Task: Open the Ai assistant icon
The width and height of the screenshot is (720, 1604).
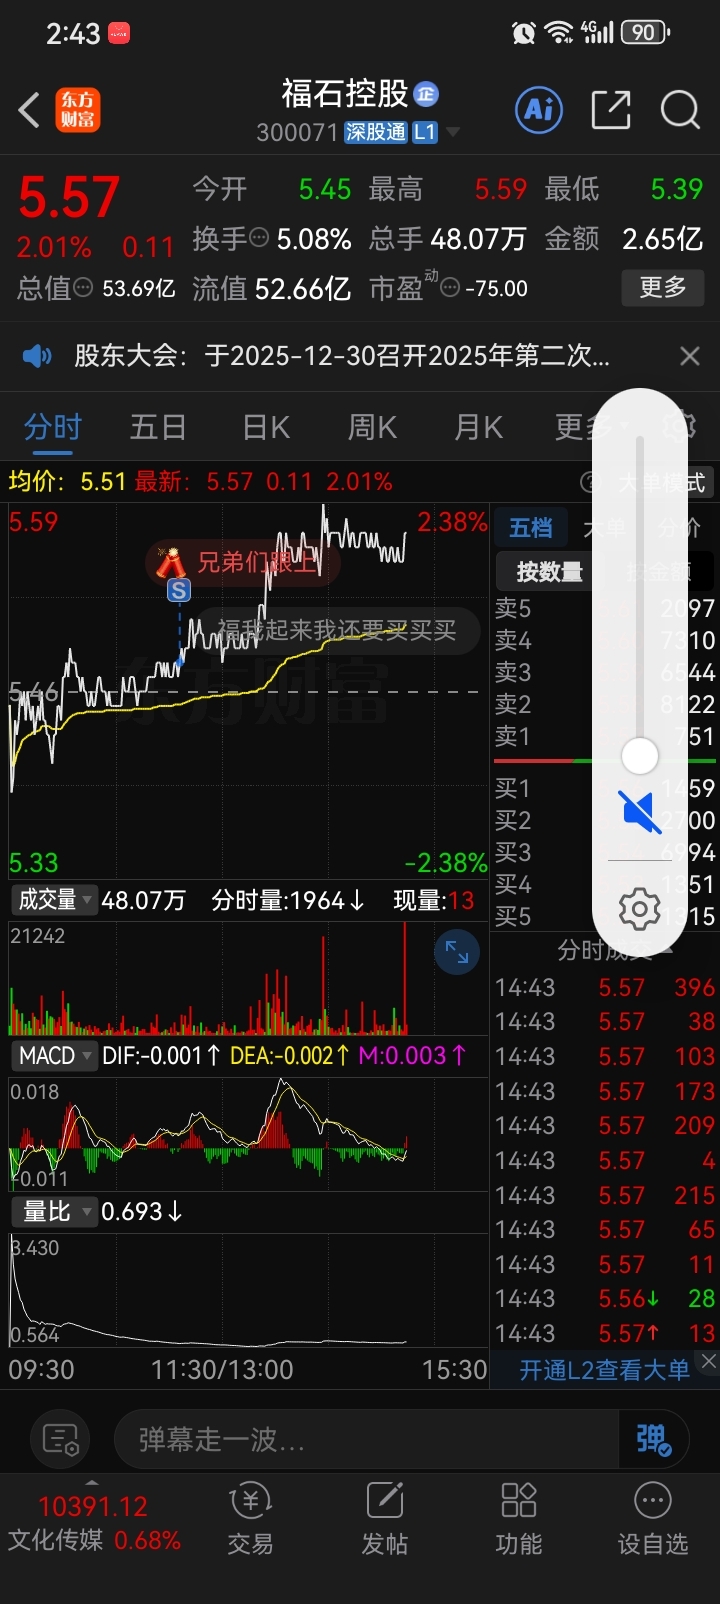Action: pyautogui.click(x=539, y=109)
